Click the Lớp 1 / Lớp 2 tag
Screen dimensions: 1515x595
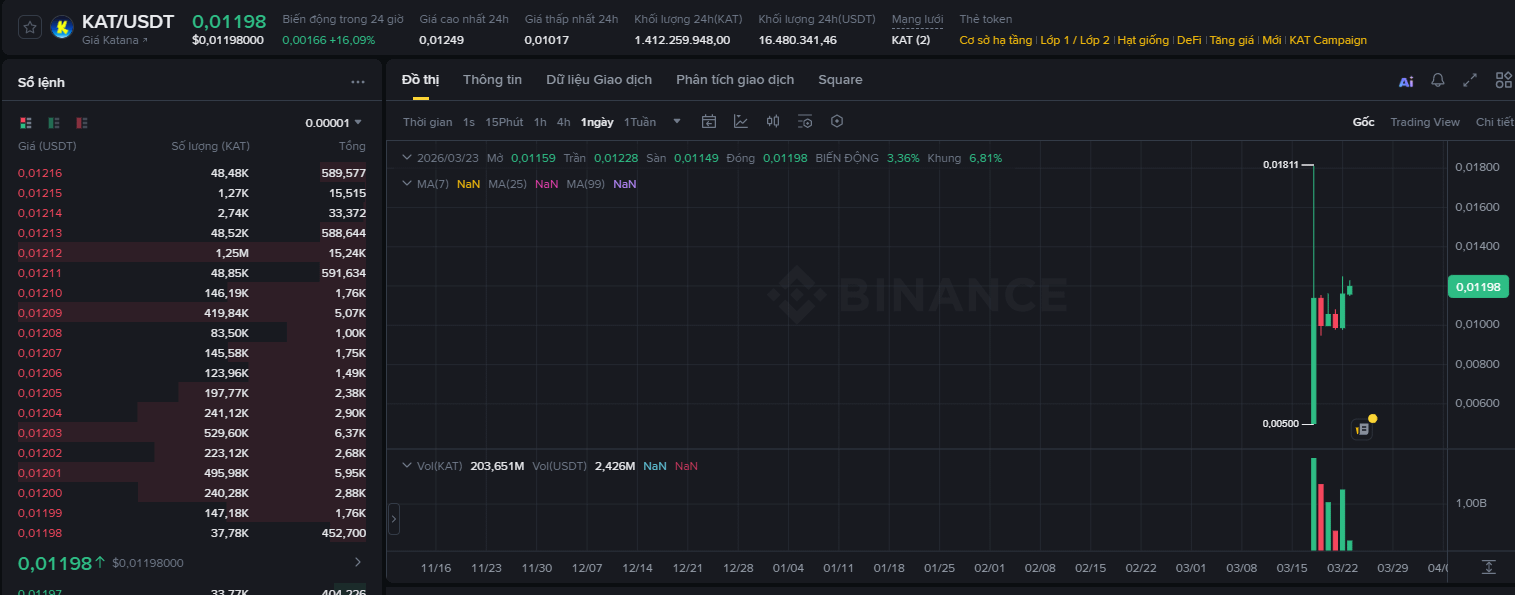(x=1075, y=41)
